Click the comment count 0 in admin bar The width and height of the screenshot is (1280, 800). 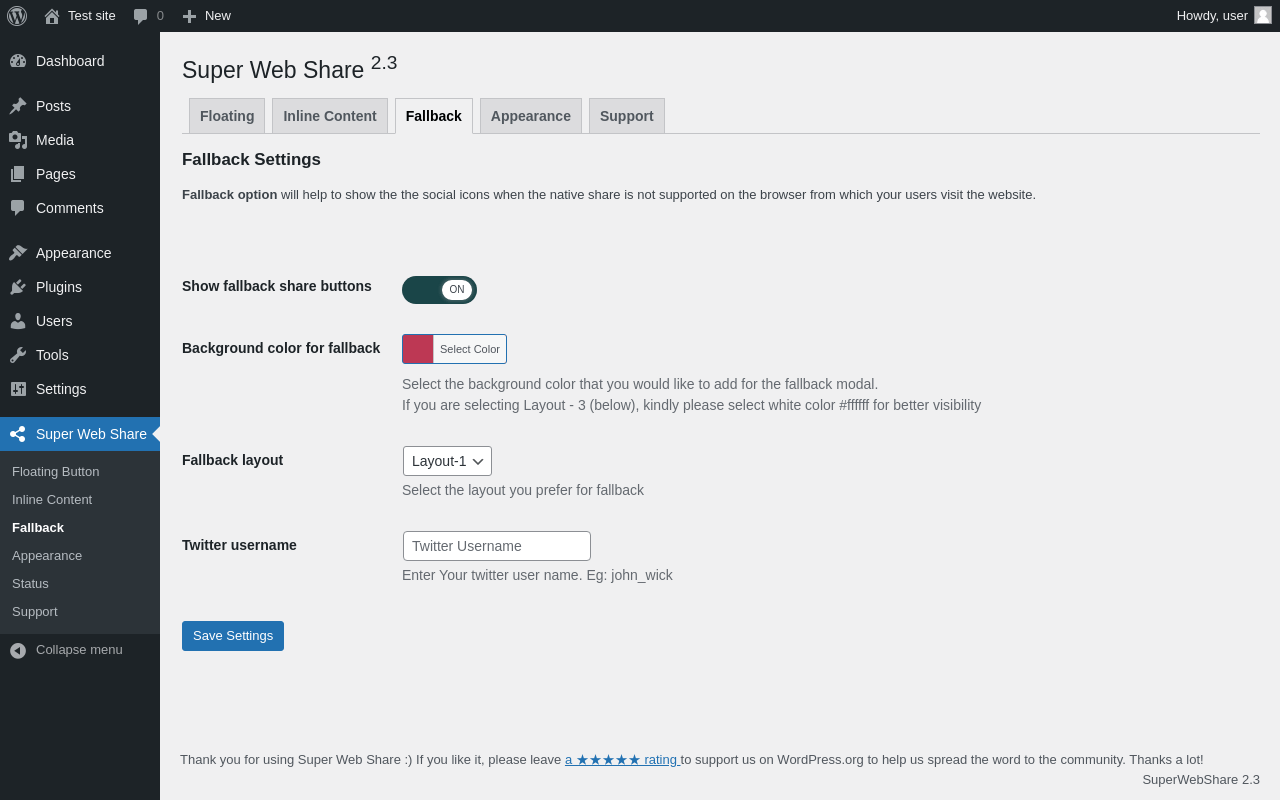[x=160, y=16]
